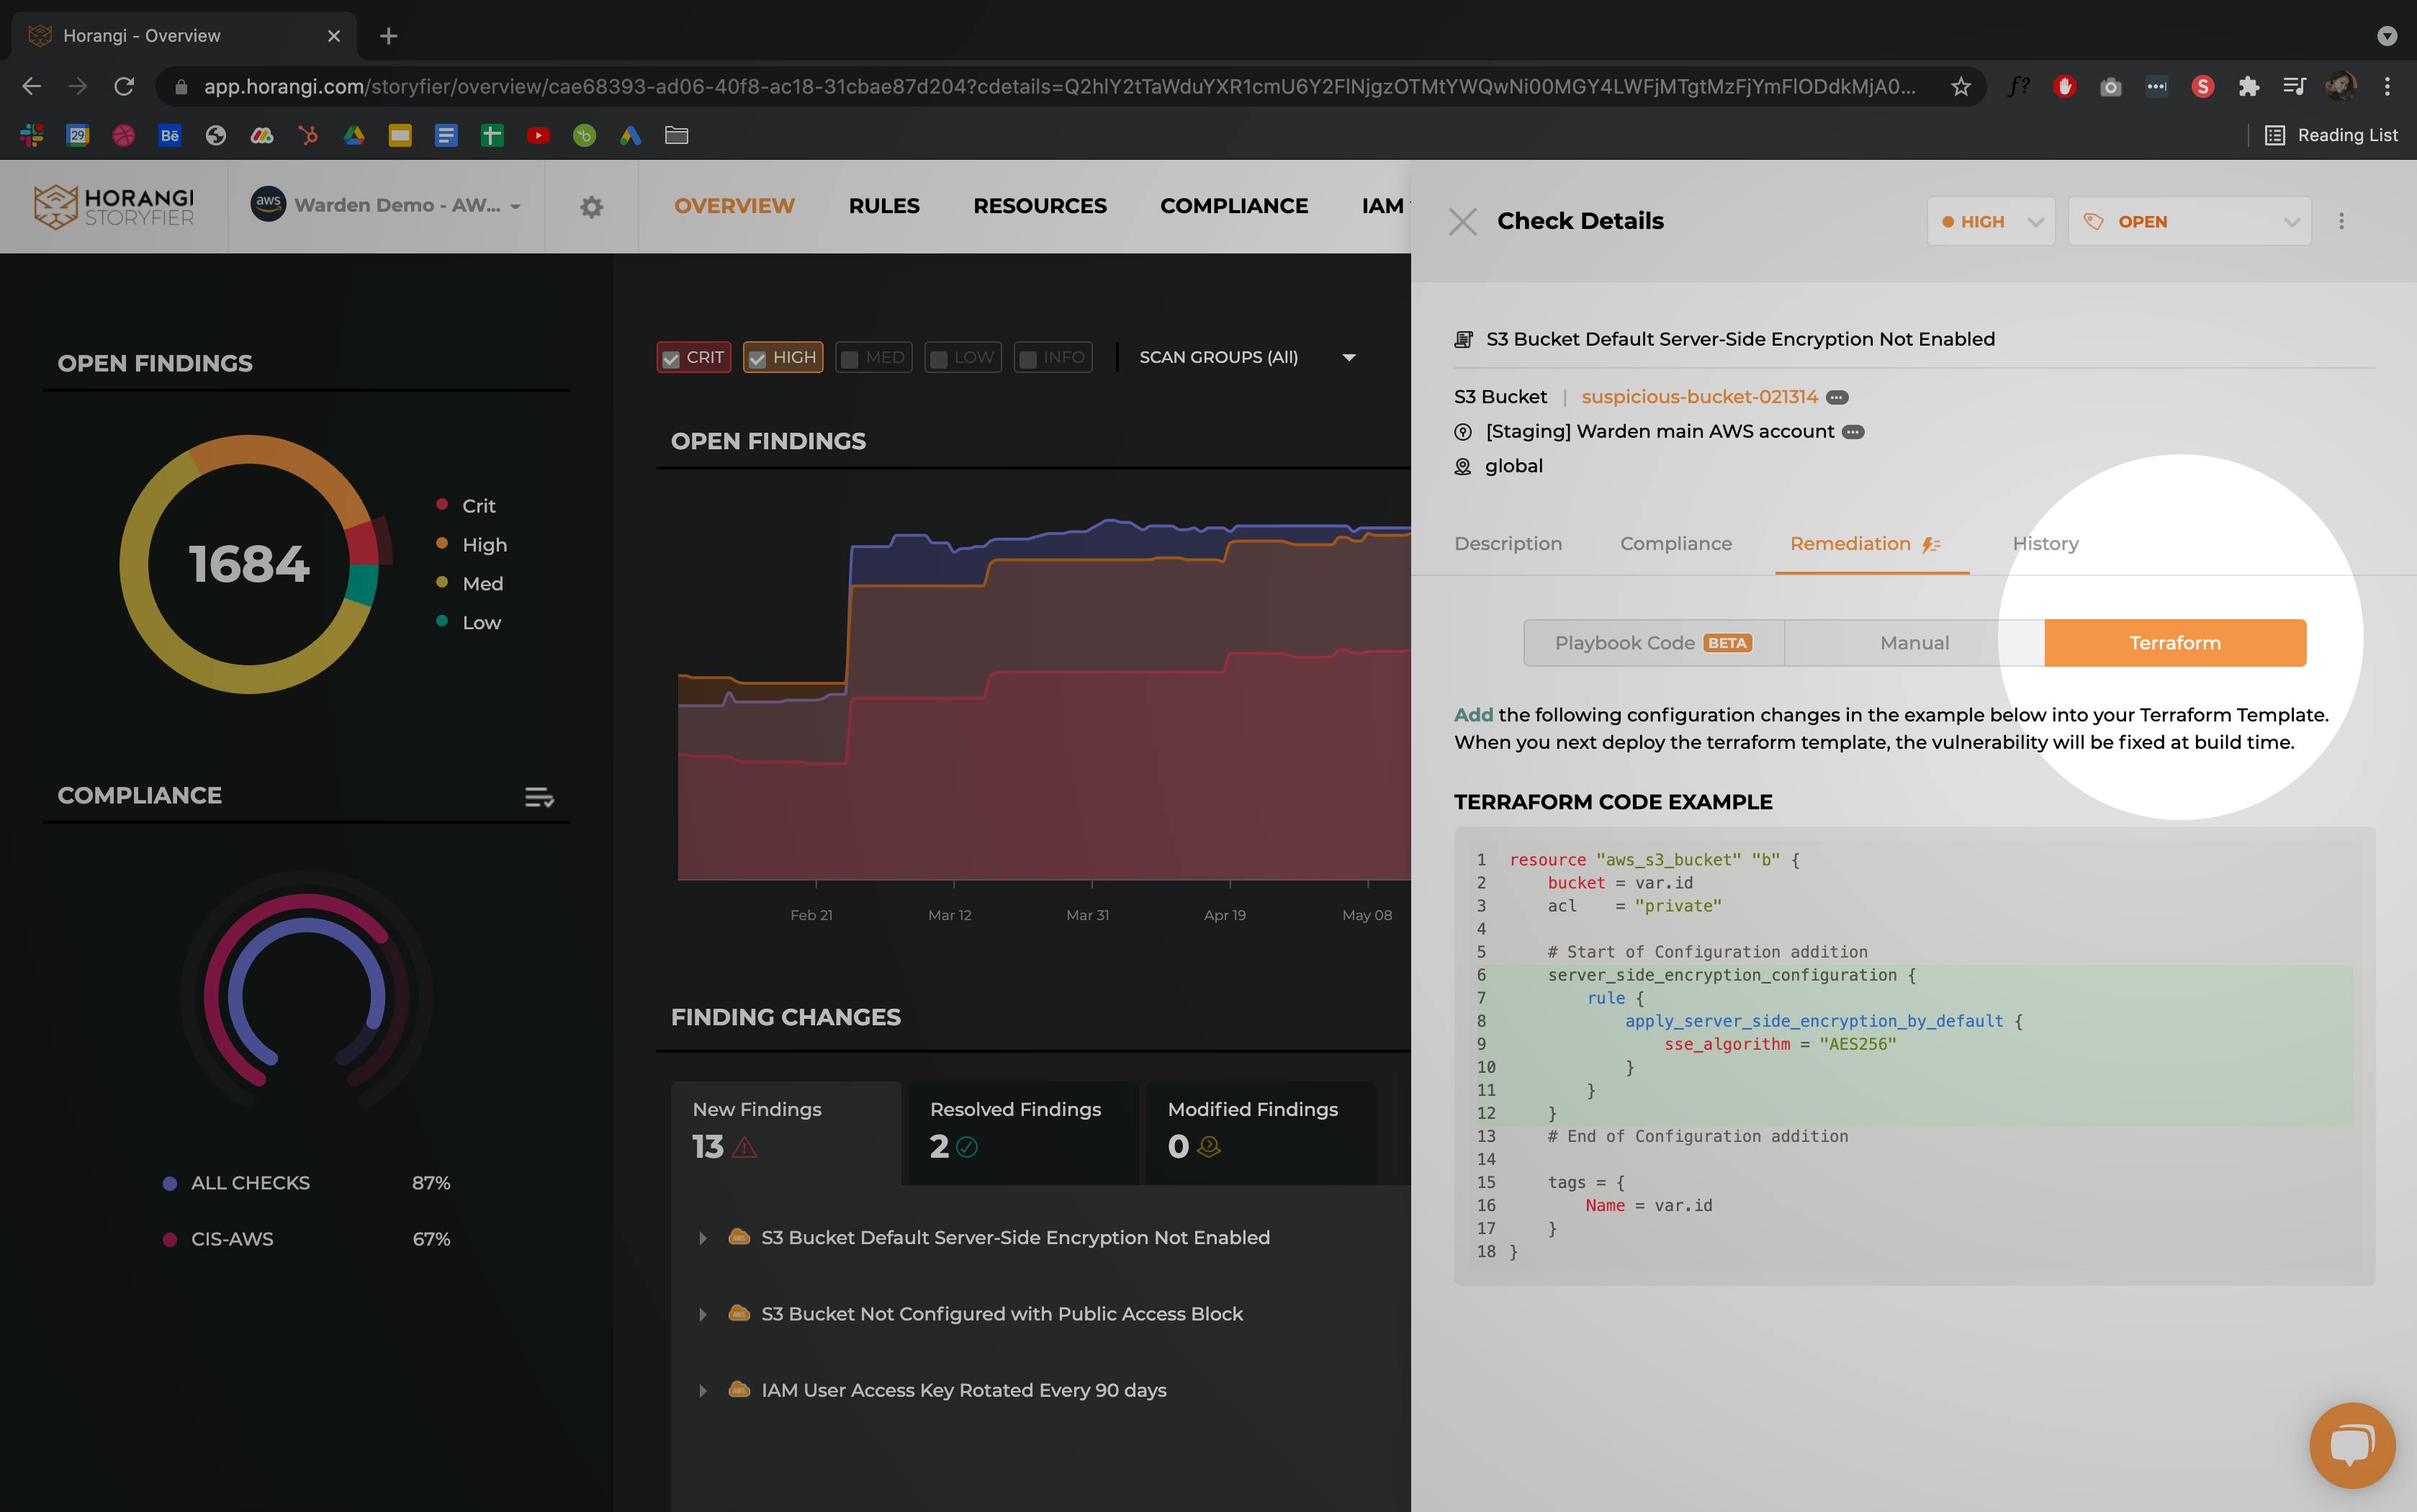Open the compliance filter list icon
This screenshot has height=1512, width=2417.
pos(539,797)
